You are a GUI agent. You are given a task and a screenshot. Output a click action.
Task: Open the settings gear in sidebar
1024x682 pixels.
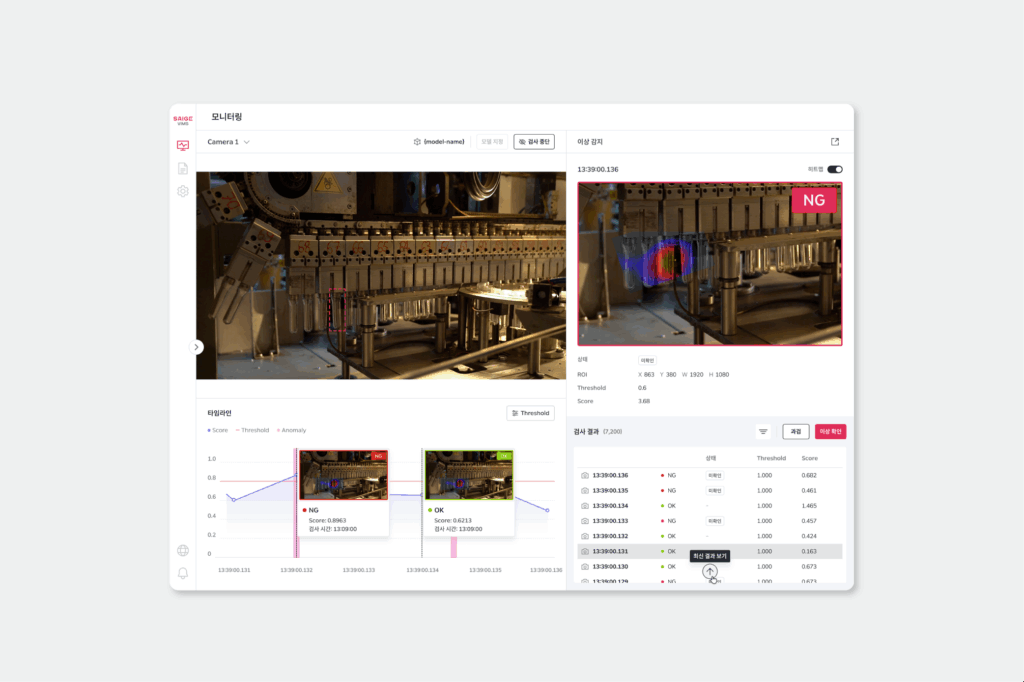[x=183, y=191]
